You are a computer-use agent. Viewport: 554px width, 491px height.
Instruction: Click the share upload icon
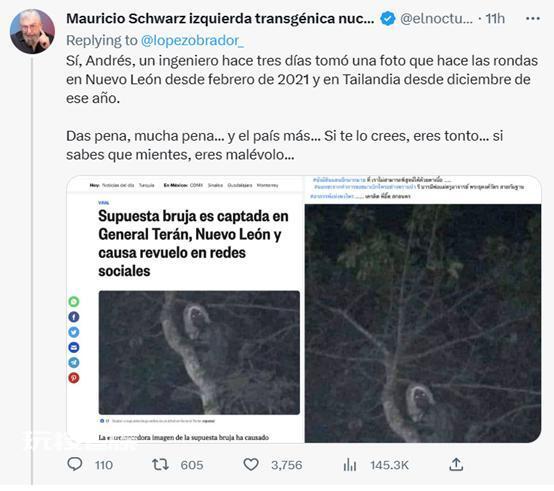pyautogui.click(x=456, y=465)
